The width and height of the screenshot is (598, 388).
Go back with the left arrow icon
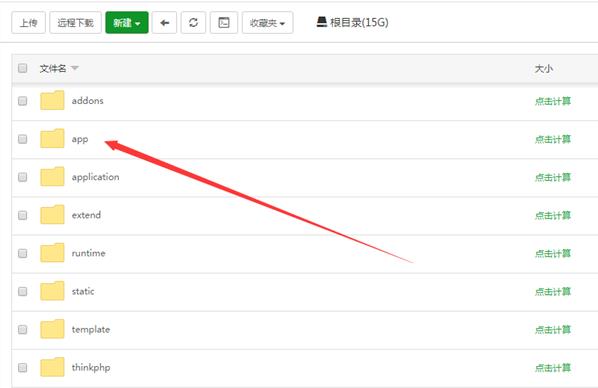pyautogui.click(x=164, y=23)
